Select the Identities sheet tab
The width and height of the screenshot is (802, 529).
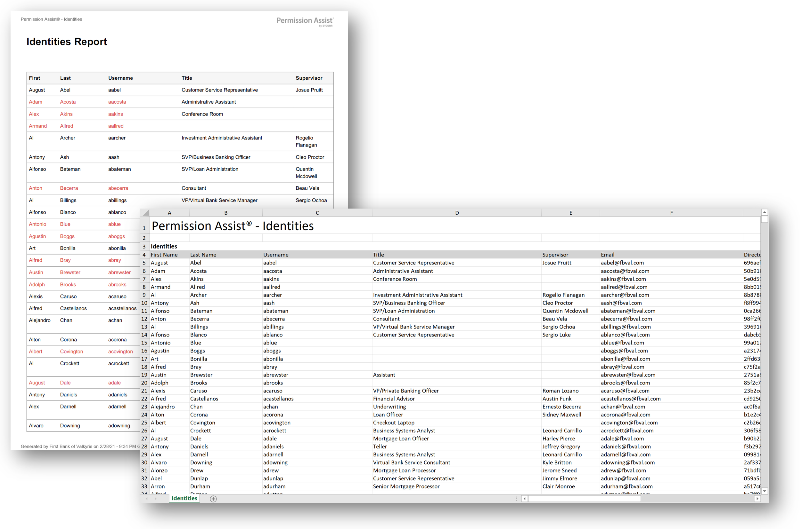(x=183, y=498)
